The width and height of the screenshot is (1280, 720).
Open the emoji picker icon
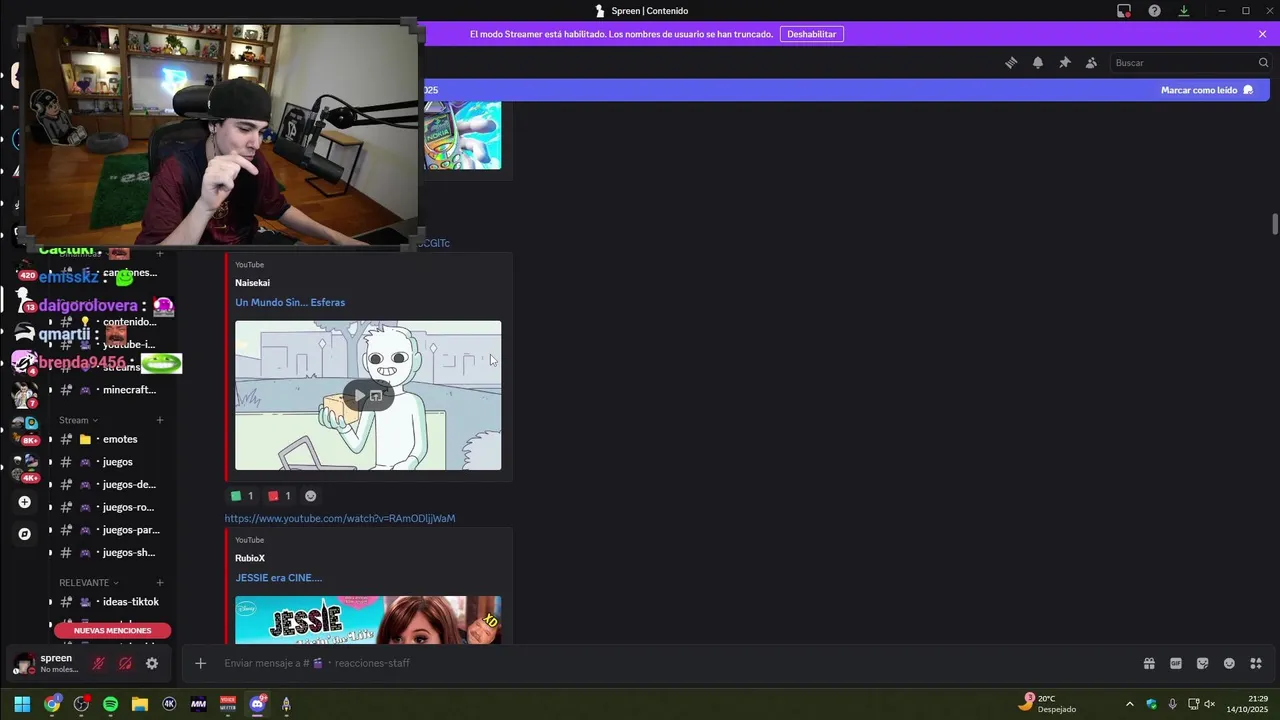click(x=1229, y=663)
